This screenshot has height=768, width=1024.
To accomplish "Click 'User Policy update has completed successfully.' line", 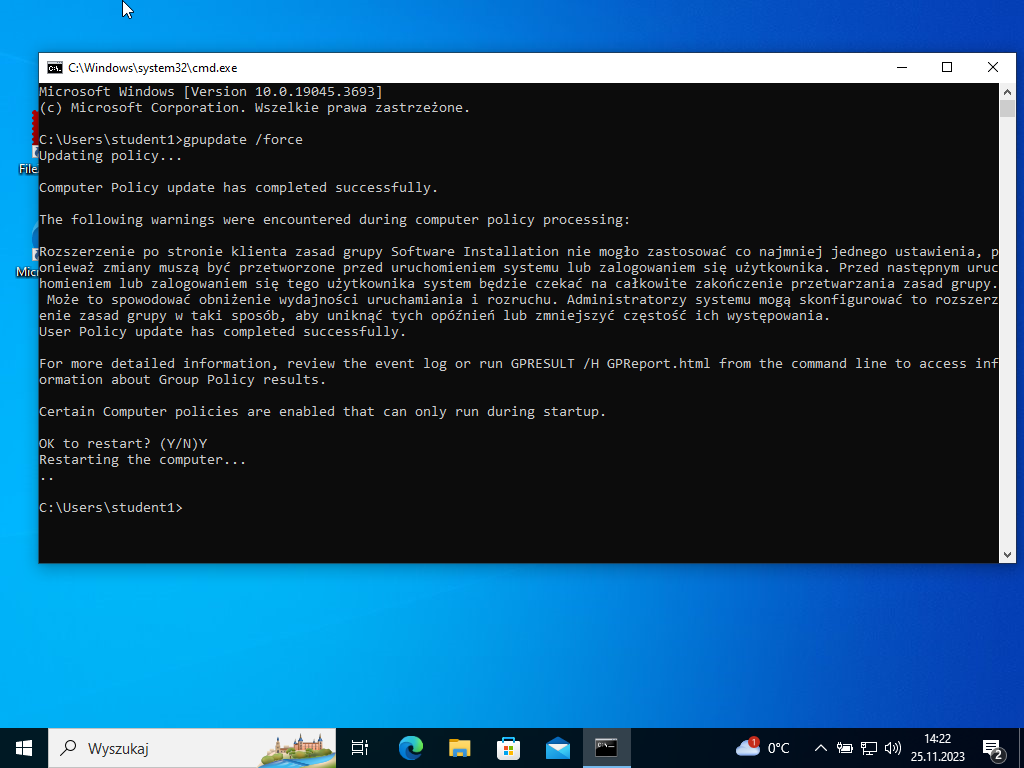I will 223,332.
